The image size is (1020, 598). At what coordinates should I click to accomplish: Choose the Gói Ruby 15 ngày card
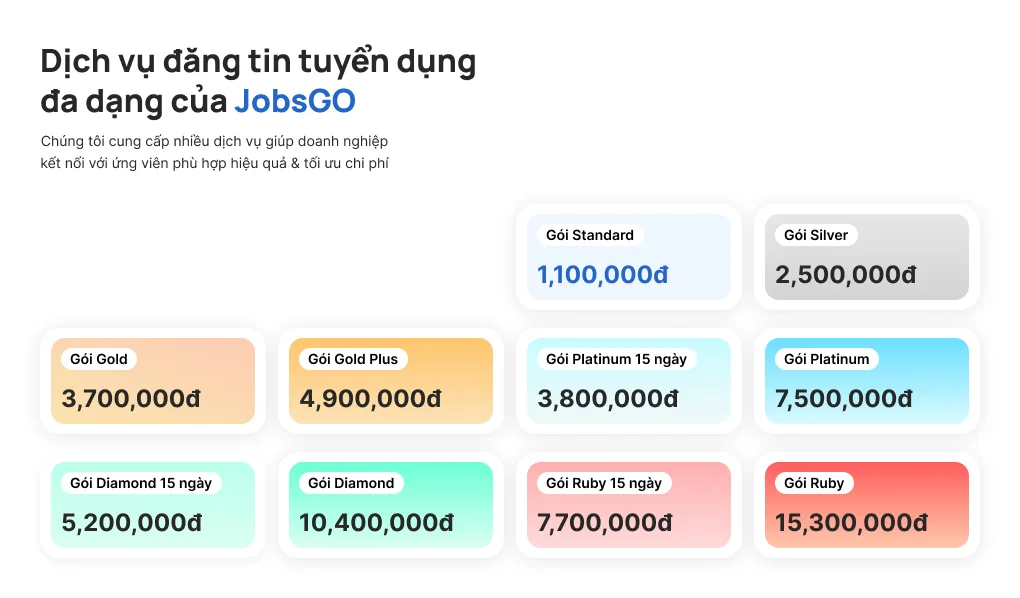coord(628,505)
